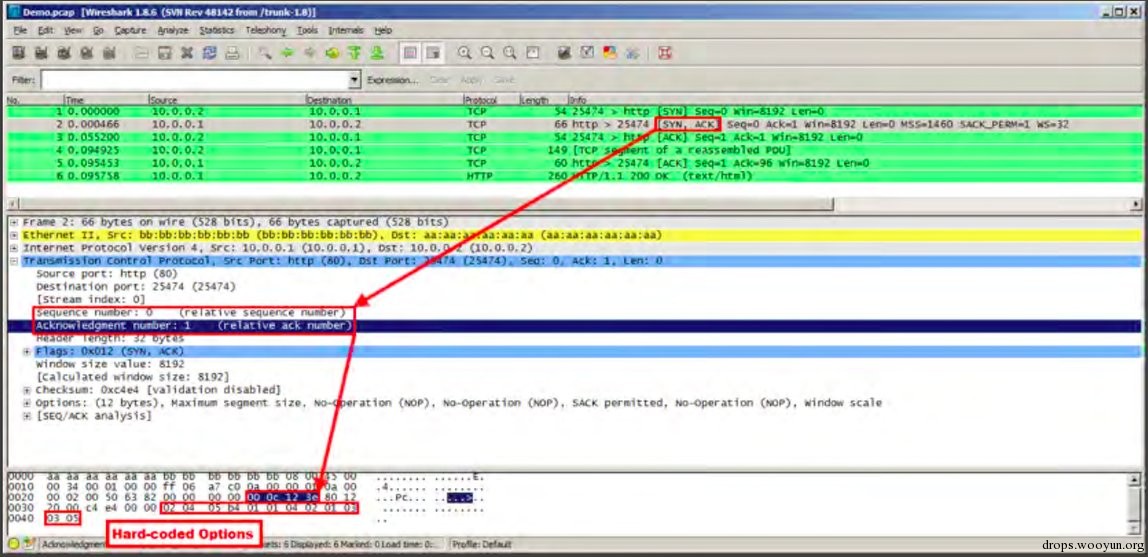Viewport: 1148px width, 557px height.
Task: Expand the [SEQ/ACK analysis] node
Action: coord(27,416)
